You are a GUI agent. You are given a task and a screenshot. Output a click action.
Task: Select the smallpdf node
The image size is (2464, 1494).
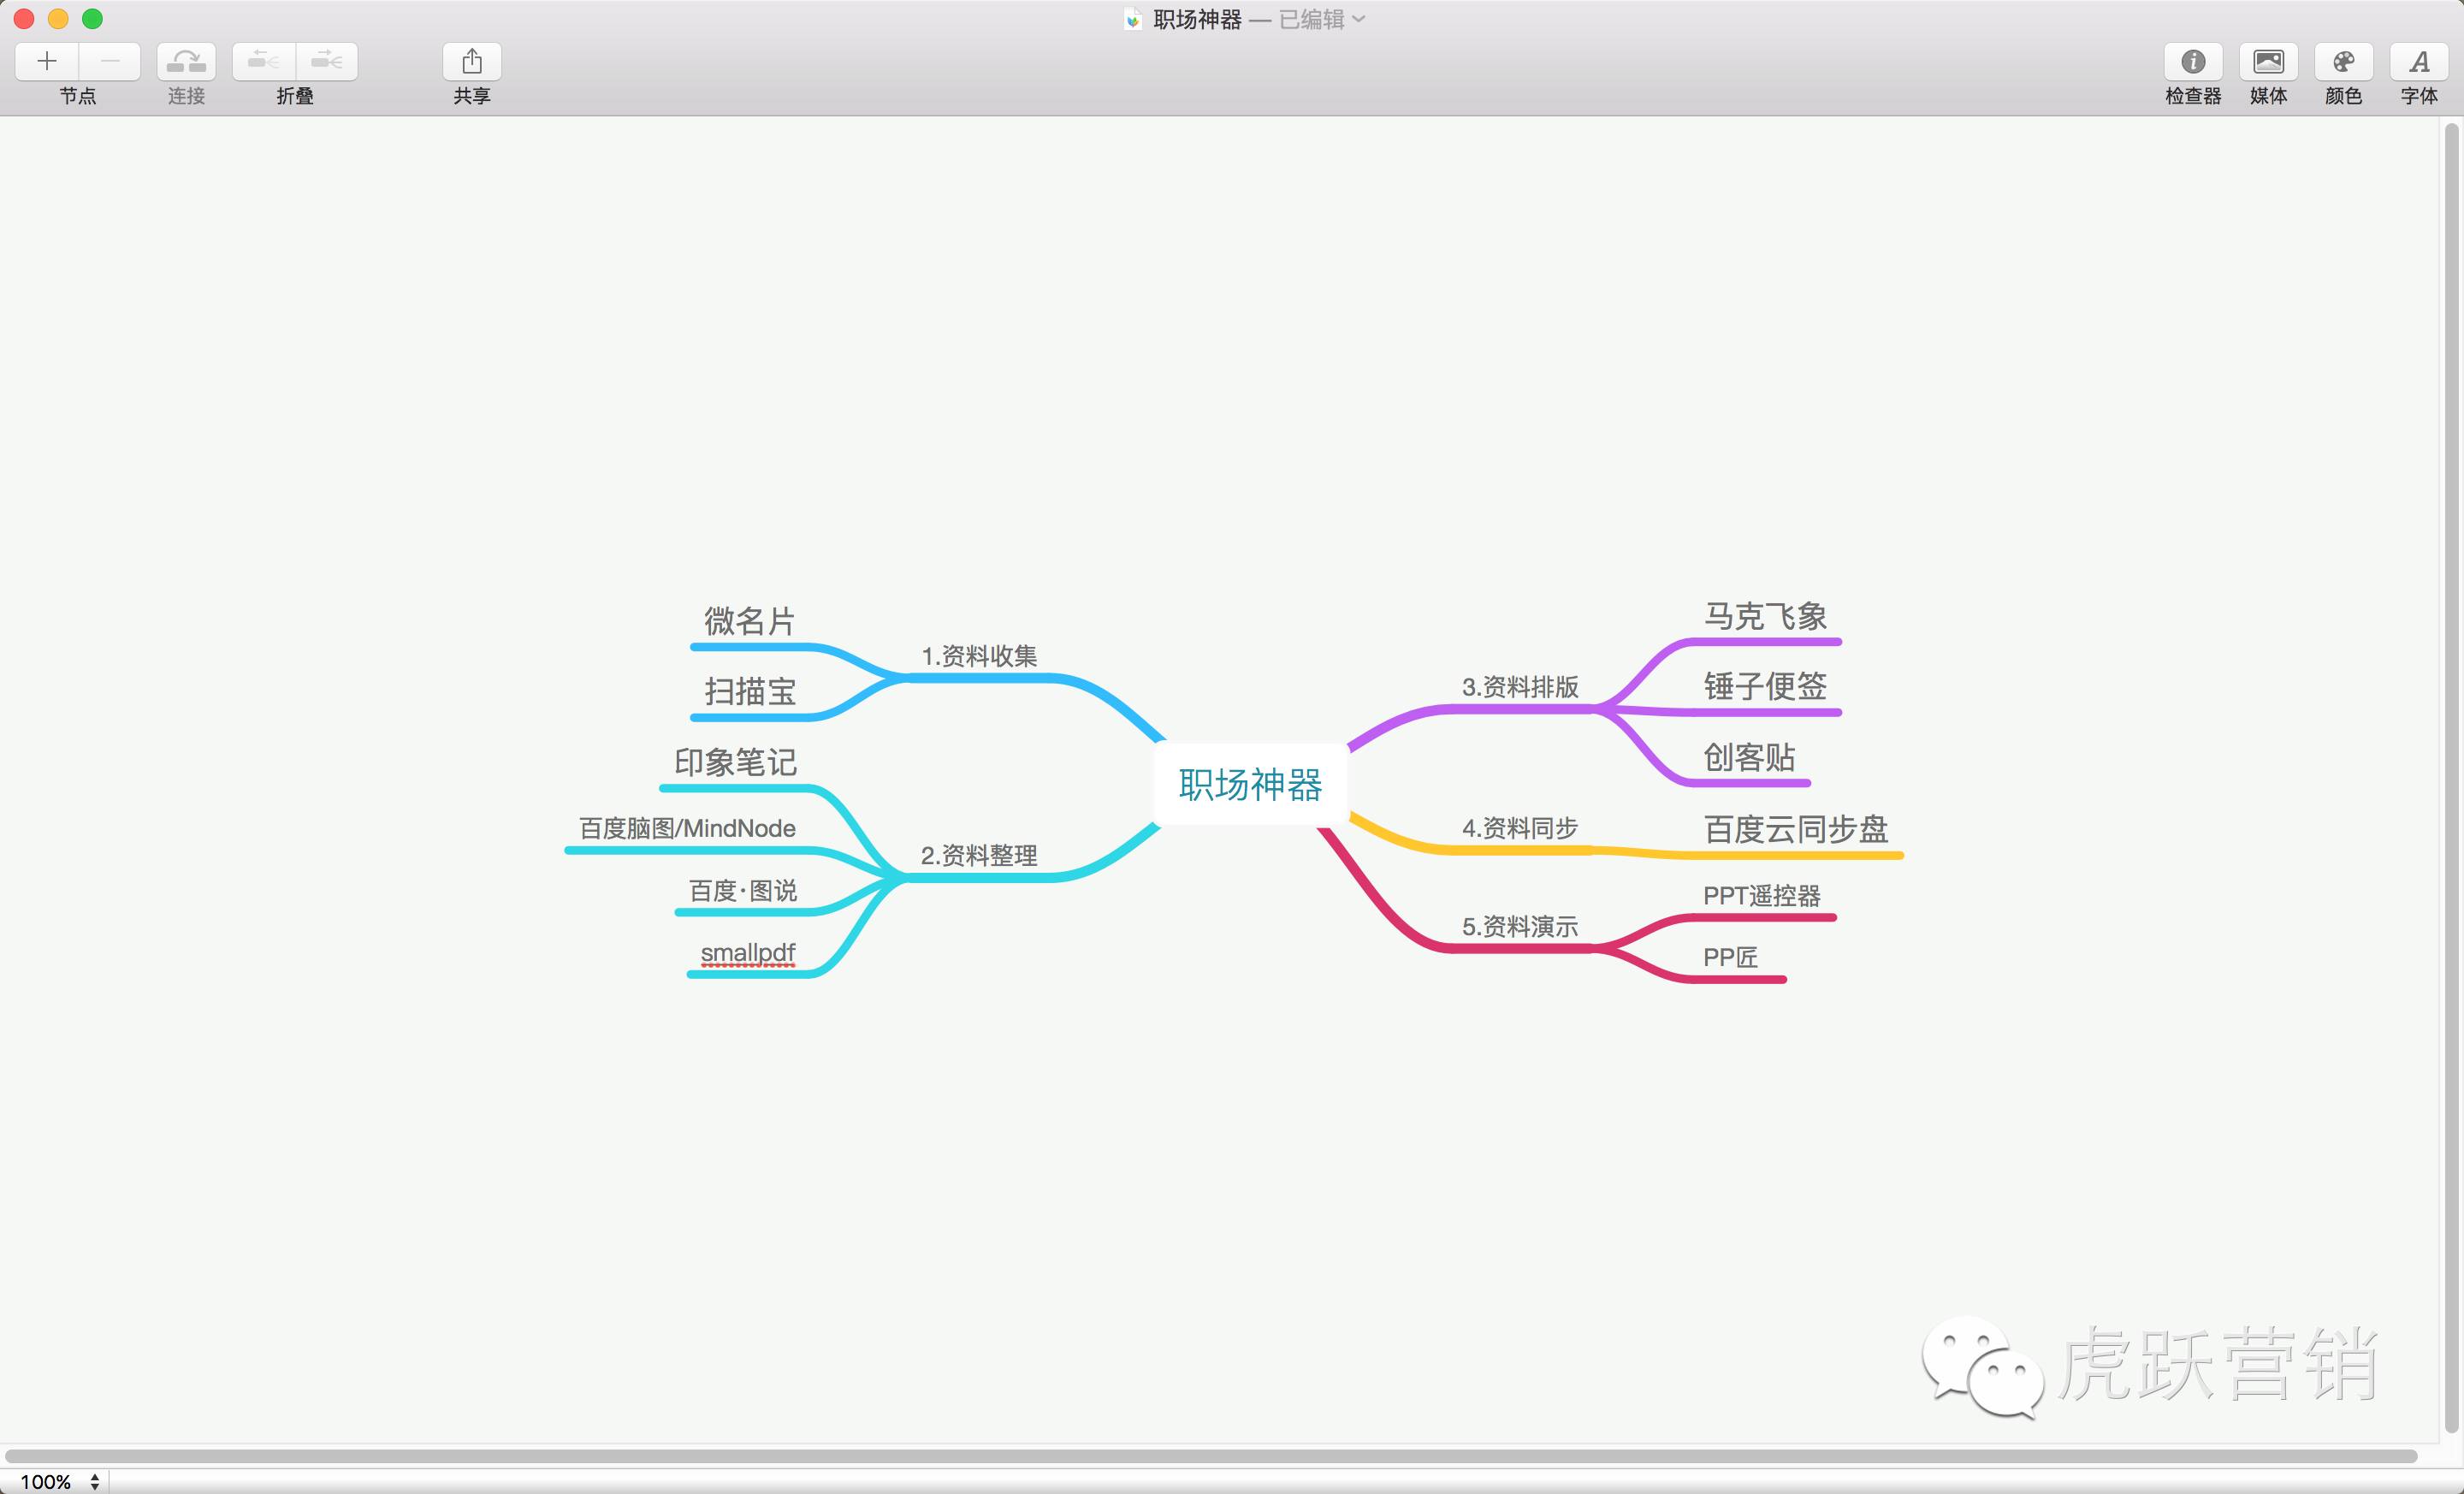tap(748, 953)
